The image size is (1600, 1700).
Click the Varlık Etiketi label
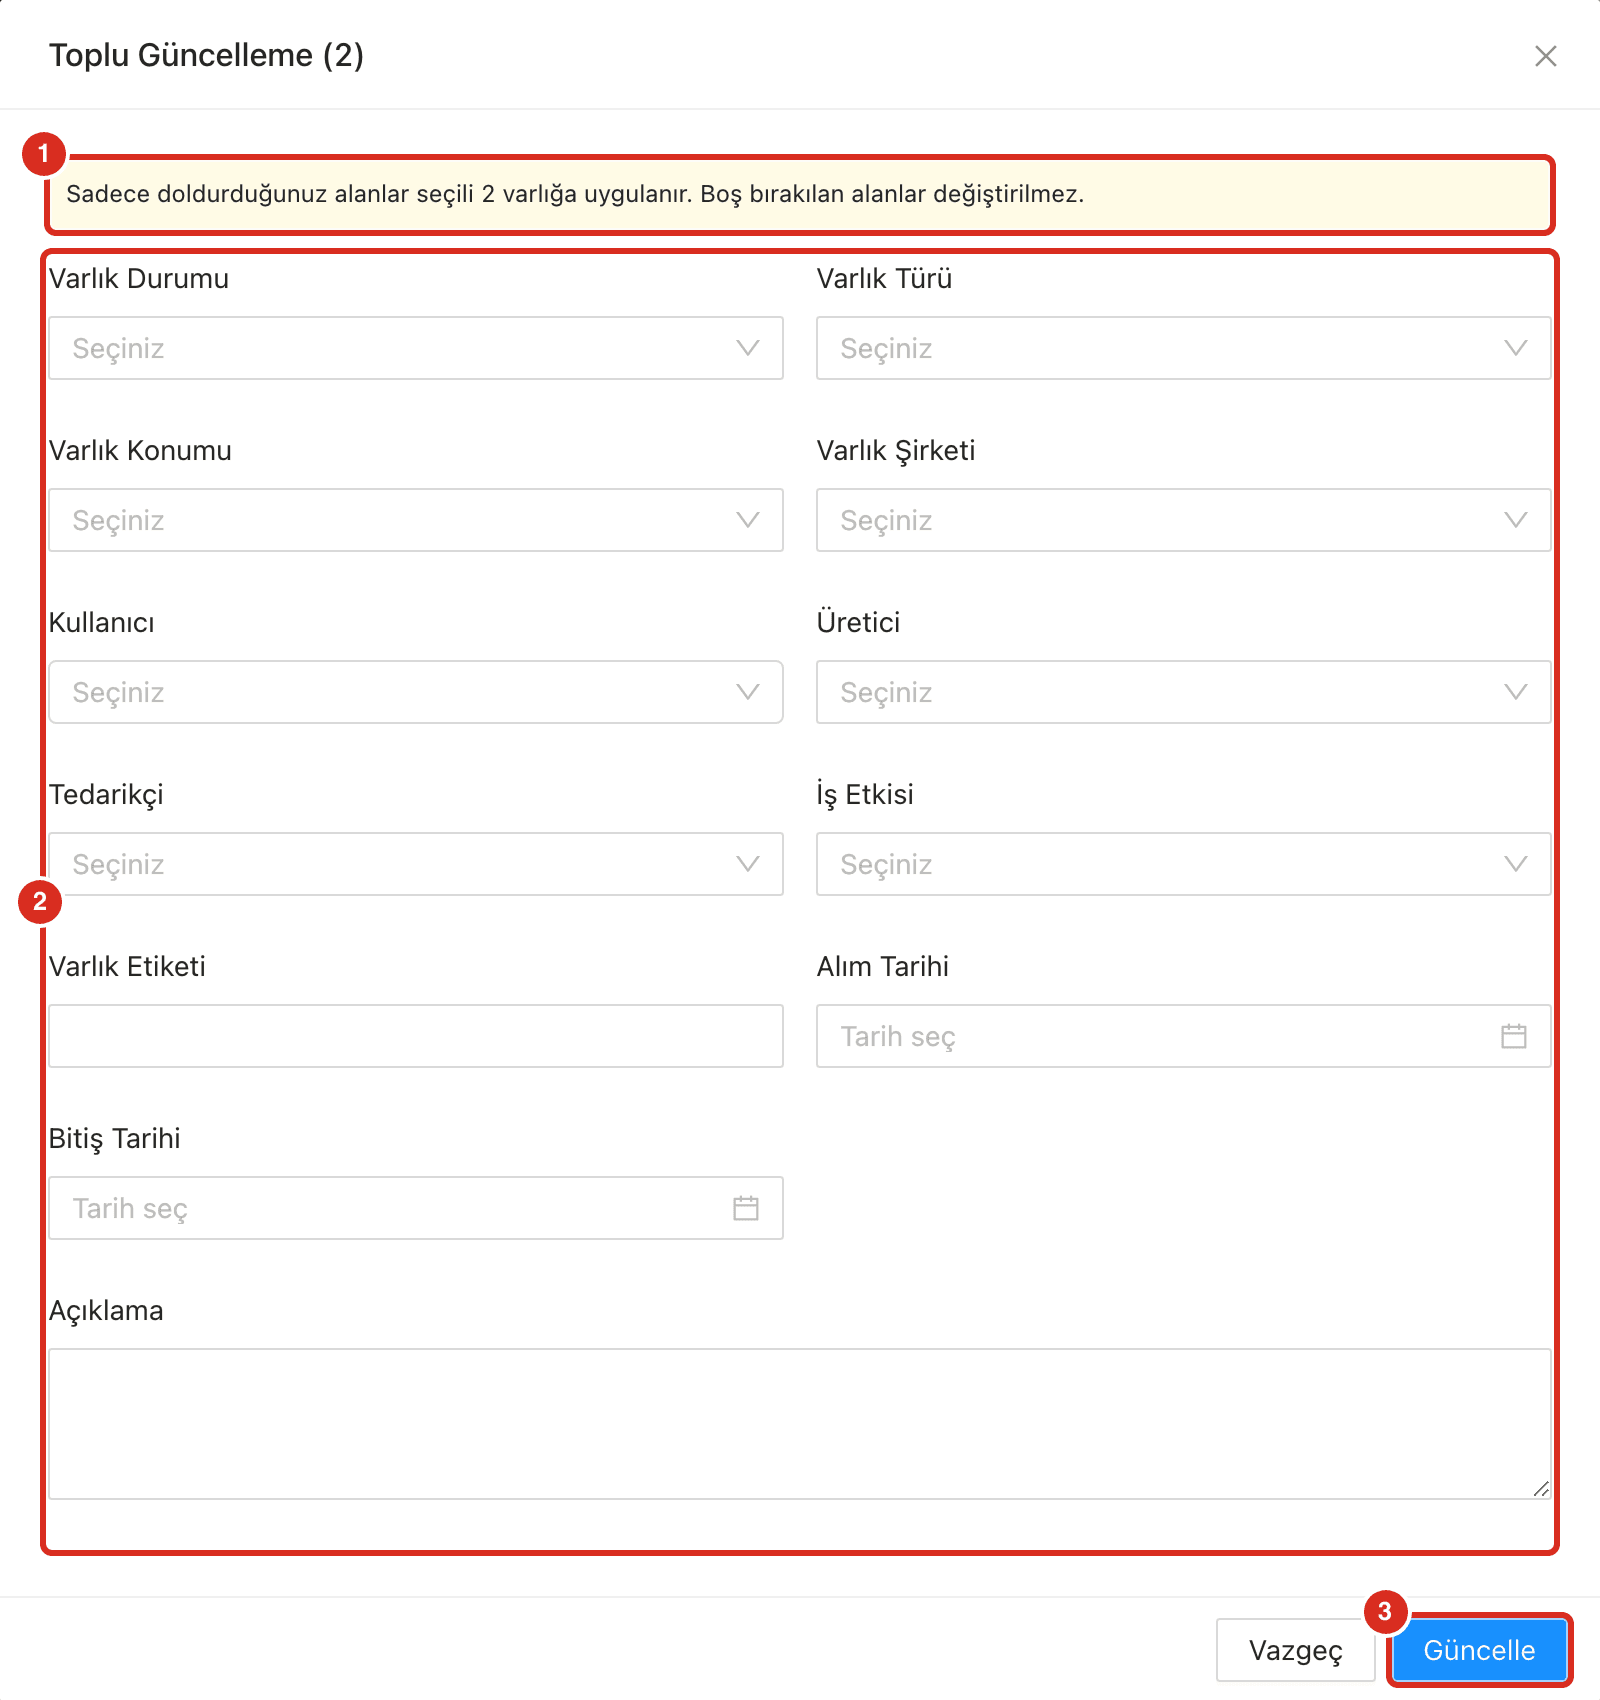point(127,966)
